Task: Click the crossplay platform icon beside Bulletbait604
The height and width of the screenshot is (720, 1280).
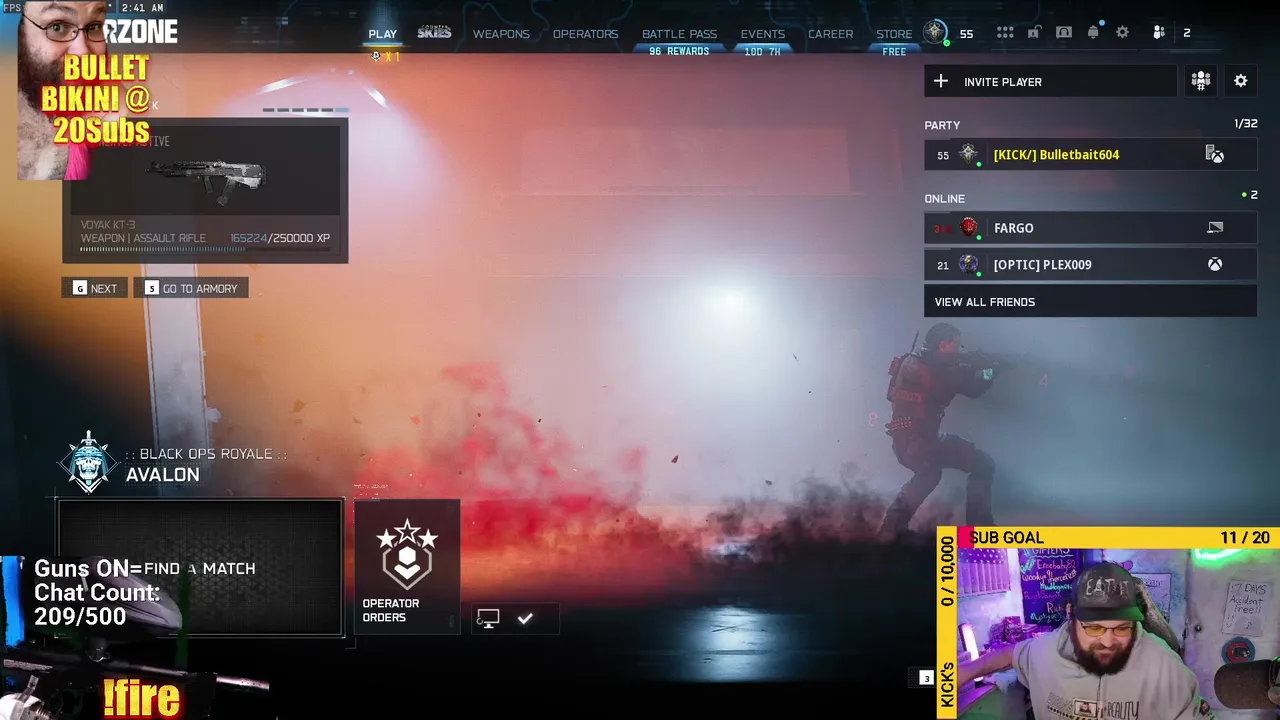Action: coord(1215,155)
